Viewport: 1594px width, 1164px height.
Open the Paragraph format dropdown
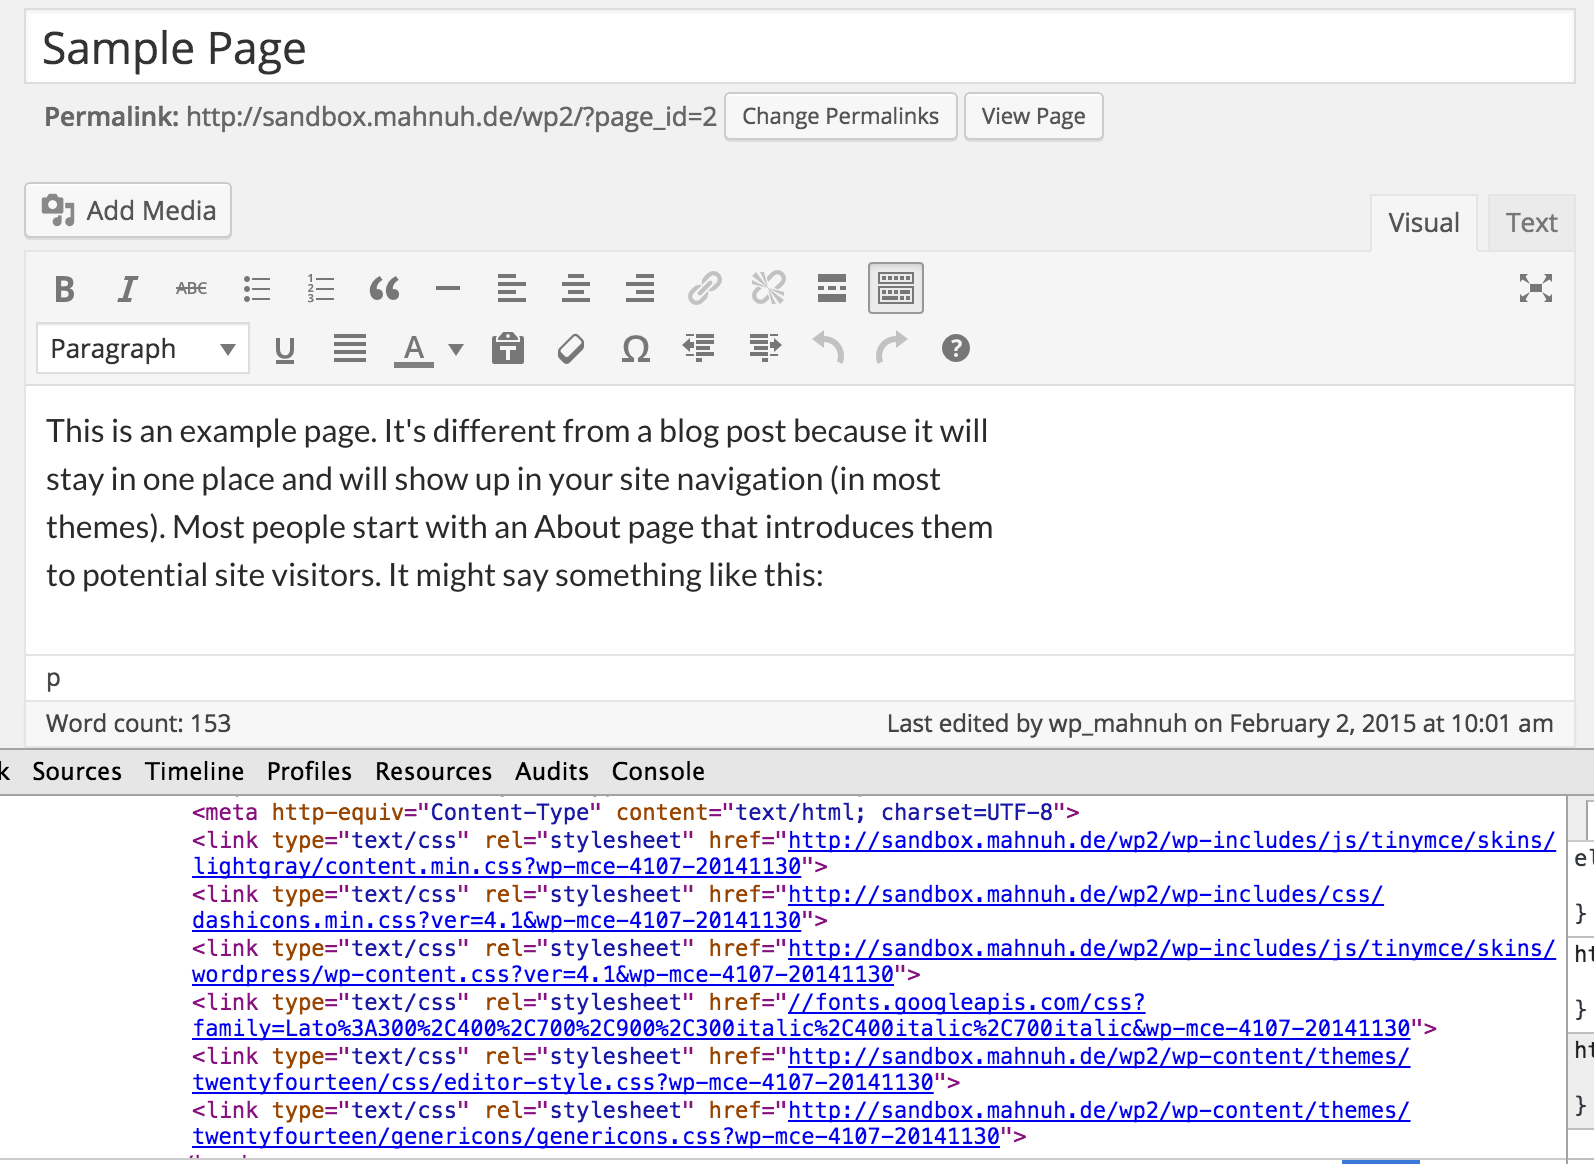pos(143,349)
